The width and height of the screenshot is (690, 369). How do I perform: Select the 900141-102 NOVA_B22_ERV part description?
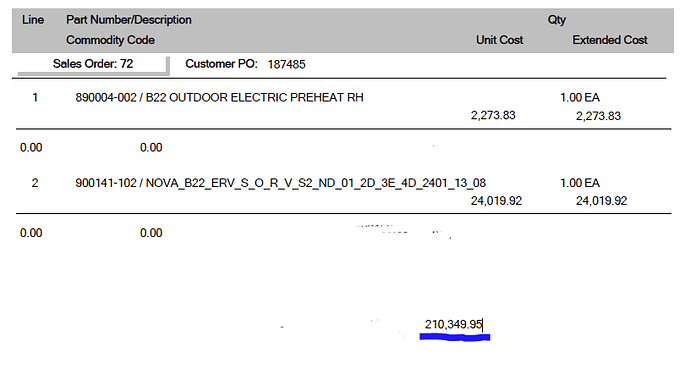(x=281, y=183)
